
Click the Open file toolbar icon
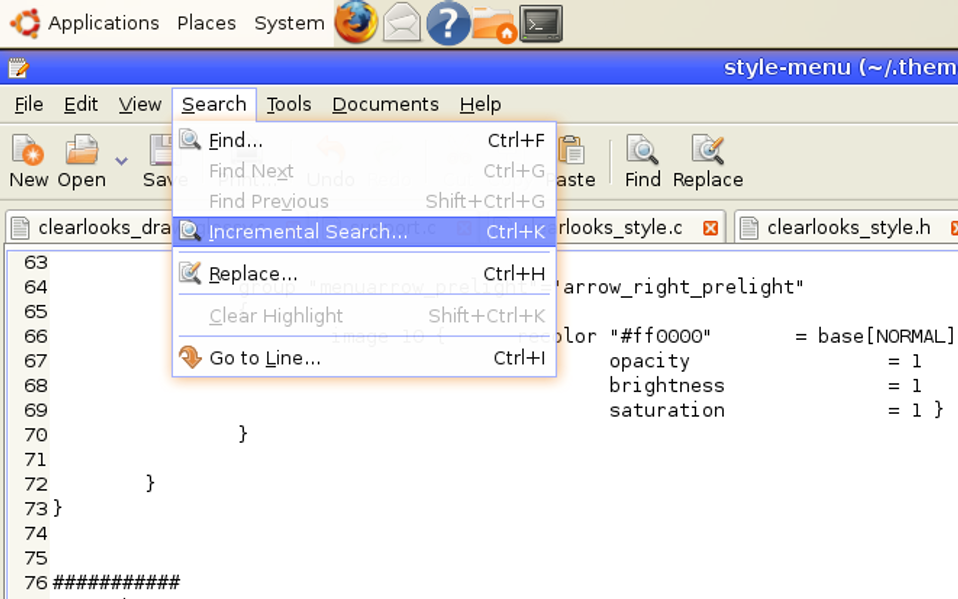(x=80, y=152)
